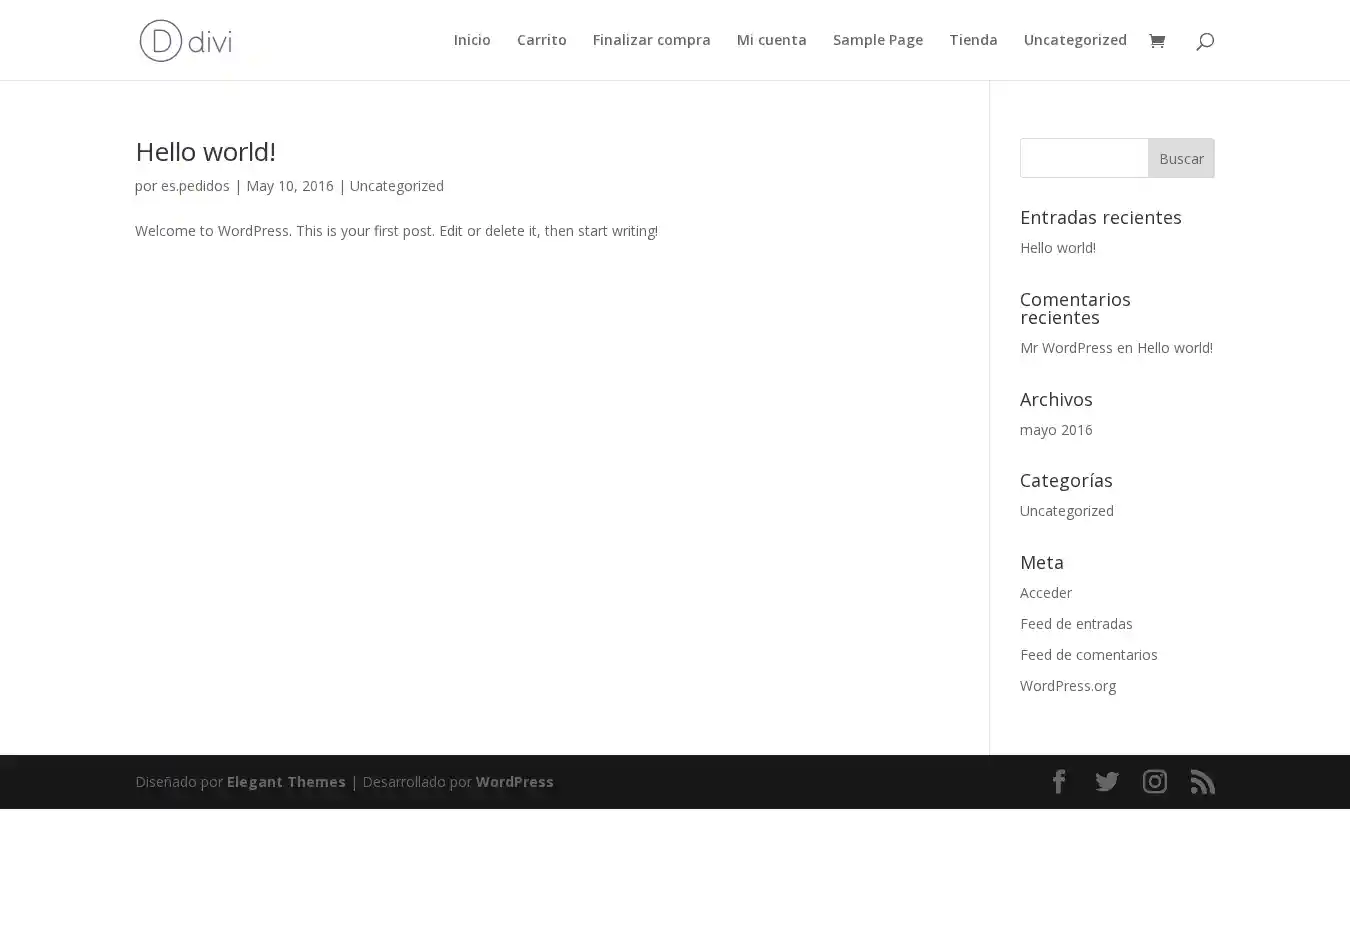The width and height of the screenshot is (1350, 940).
Task: Visit the Facebook footer icon
Action: point(1059,782)
